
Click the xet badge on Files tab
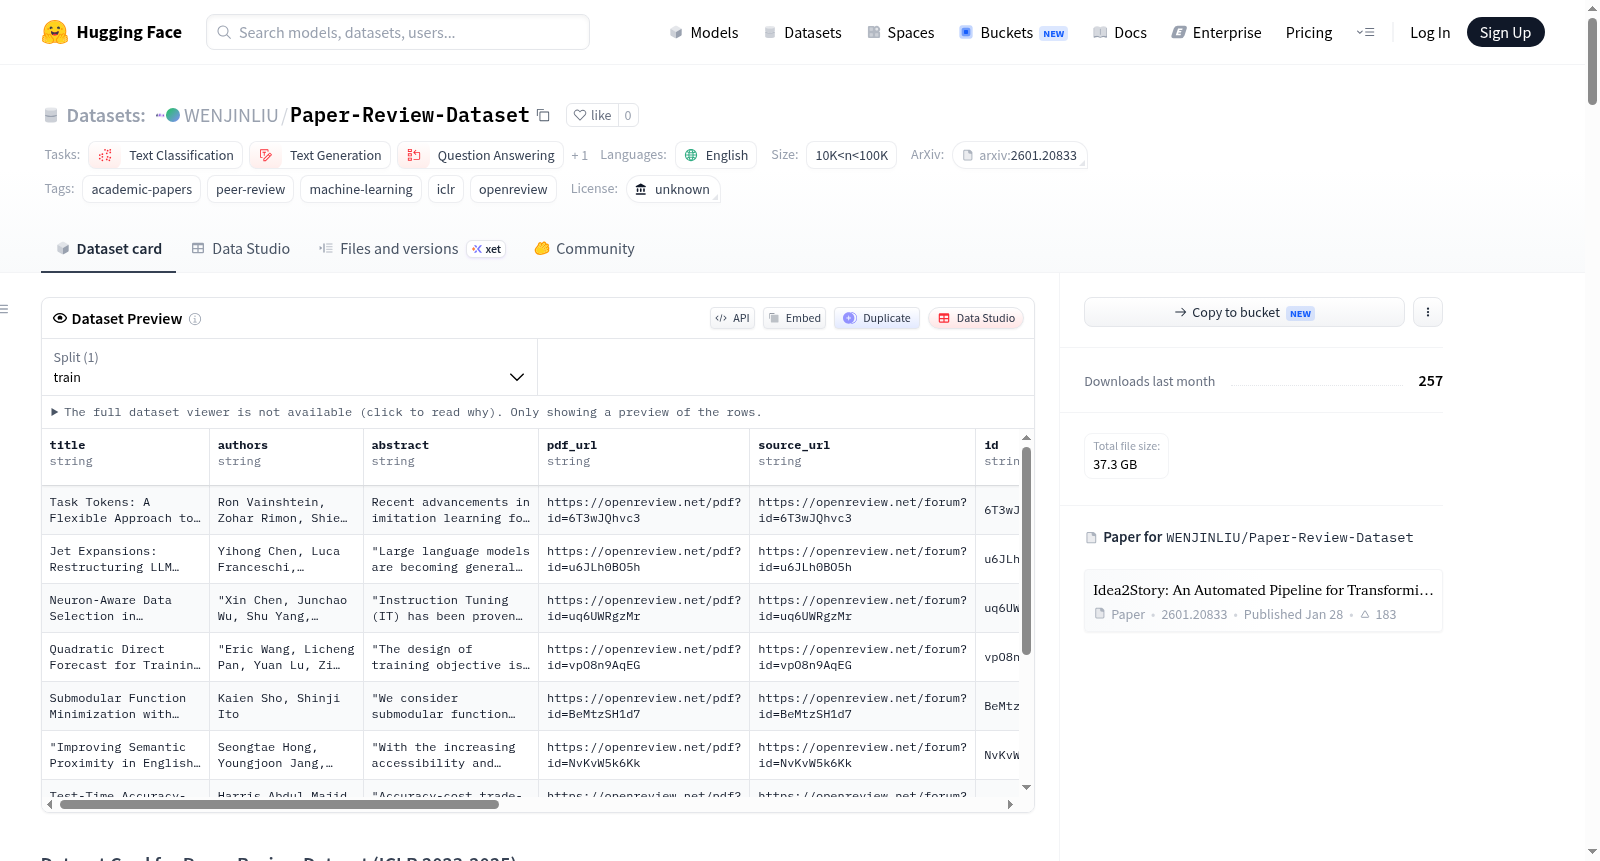click(x=486, y=249)
